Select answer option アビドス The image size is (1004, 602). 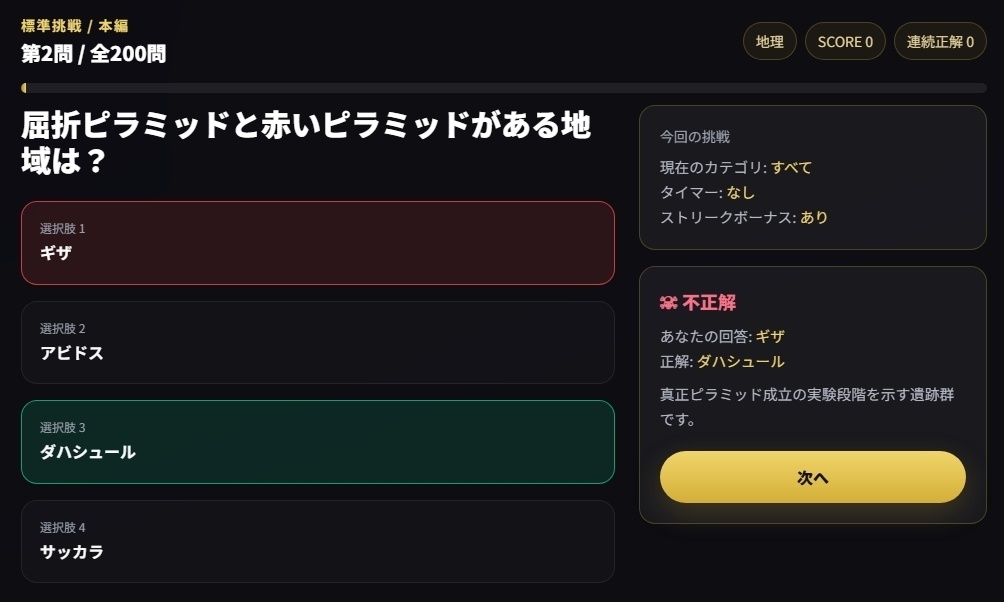[317, 343]
